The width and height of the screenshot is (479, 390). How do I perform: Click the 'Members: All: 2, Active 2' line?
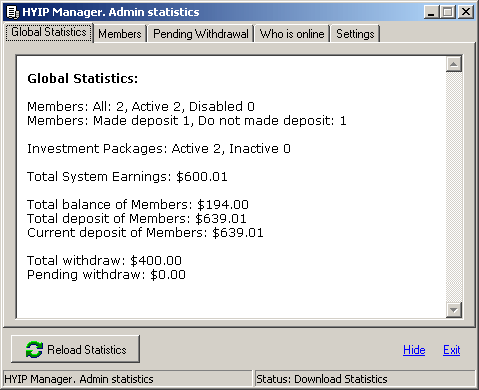141,107
